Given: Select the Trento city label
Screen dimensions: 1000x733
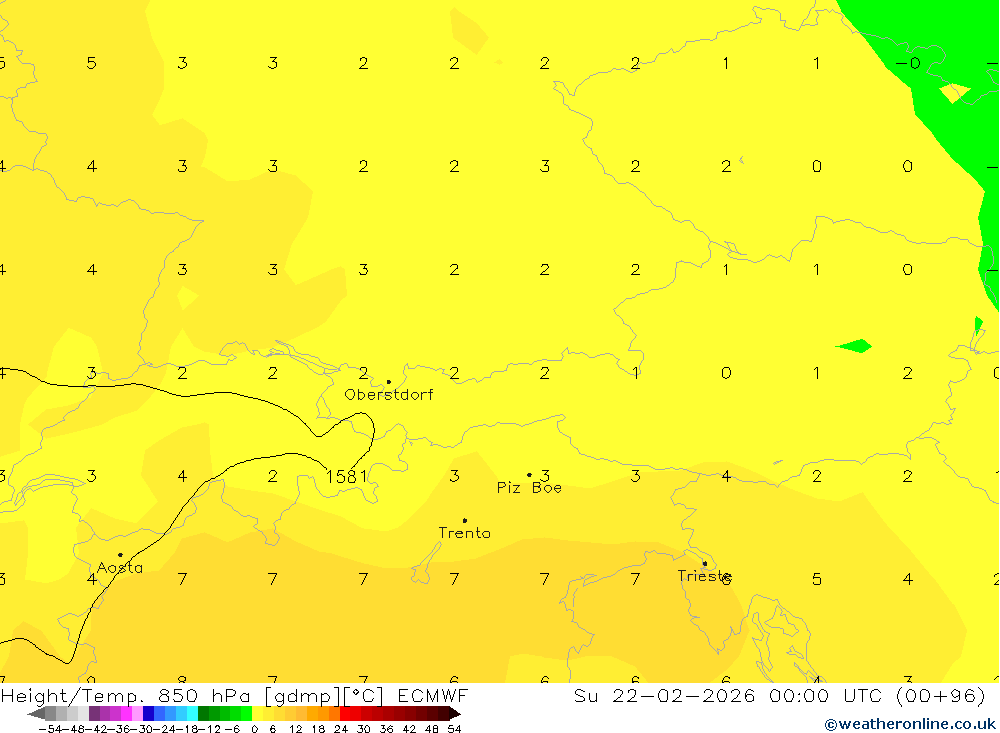Looking at the screenshot, I should pyautogui.click(x=465, y=533).
